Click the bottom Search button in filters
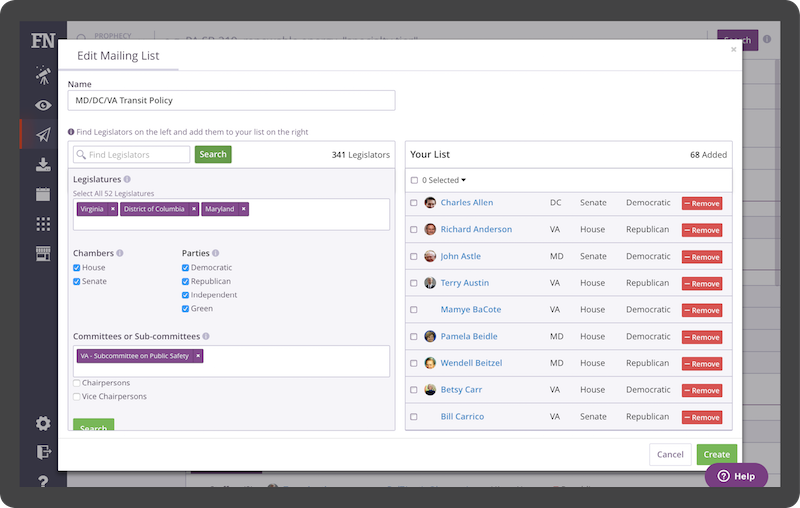Image resolution: width=800 pixels, height=508 pixels. pos(93,425)
